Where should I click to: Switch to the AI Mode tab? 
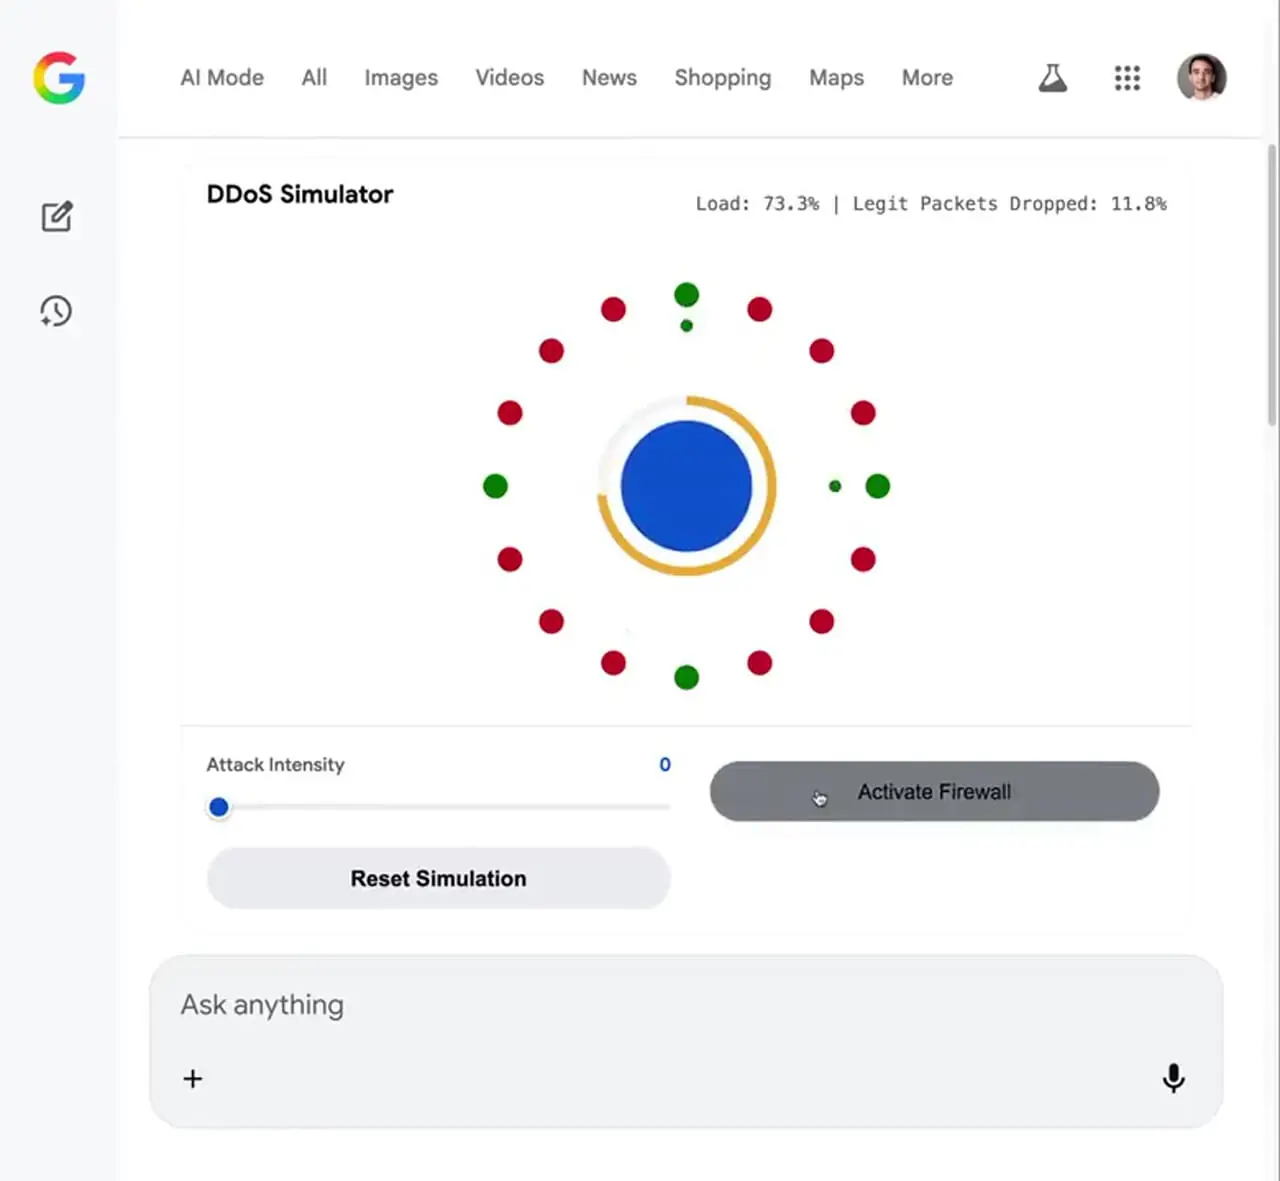click(222, 78)
